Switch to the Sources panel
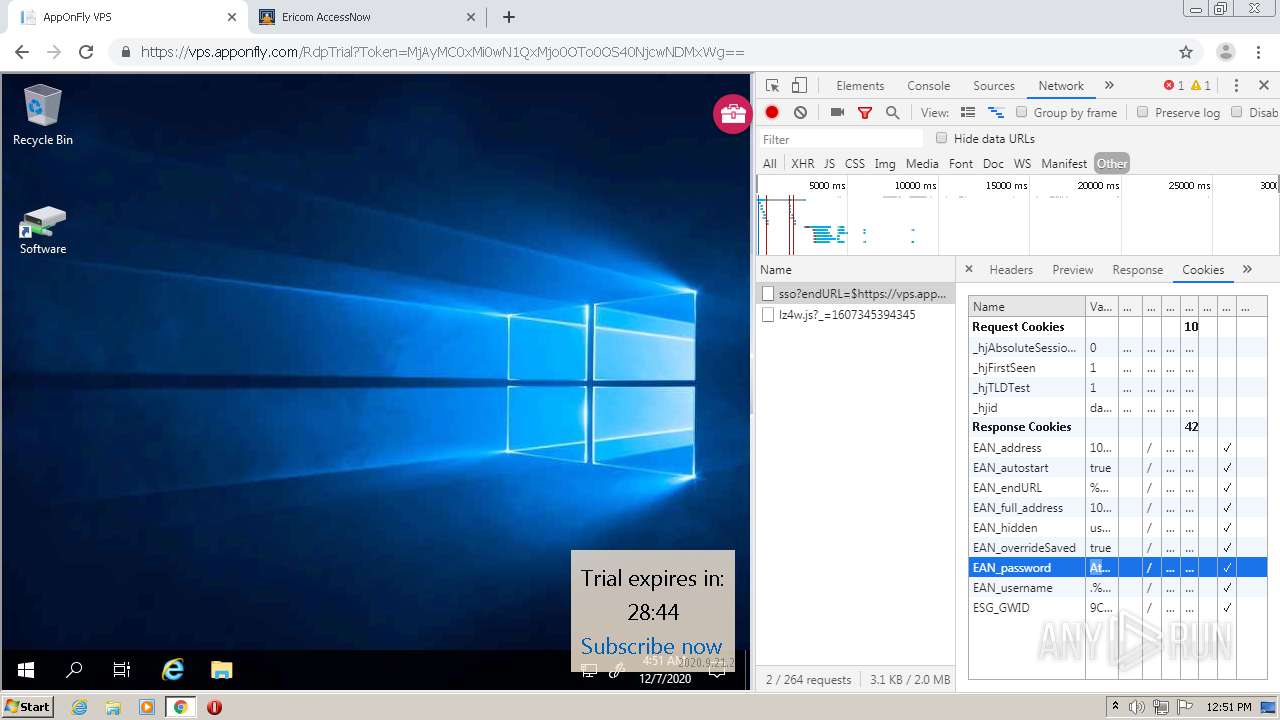1280x720 pixels. coord(994,86)
